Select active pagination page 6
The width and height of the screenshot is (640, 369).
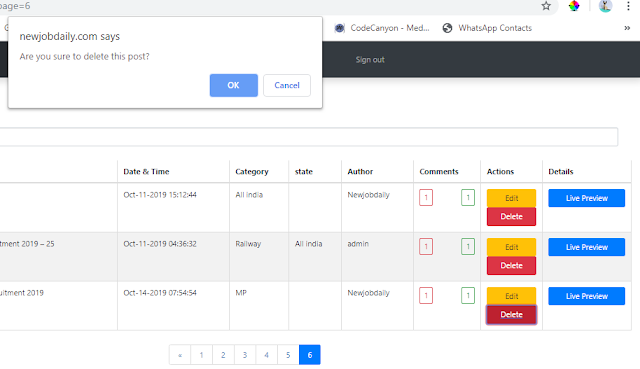click(x=309, y=355)
